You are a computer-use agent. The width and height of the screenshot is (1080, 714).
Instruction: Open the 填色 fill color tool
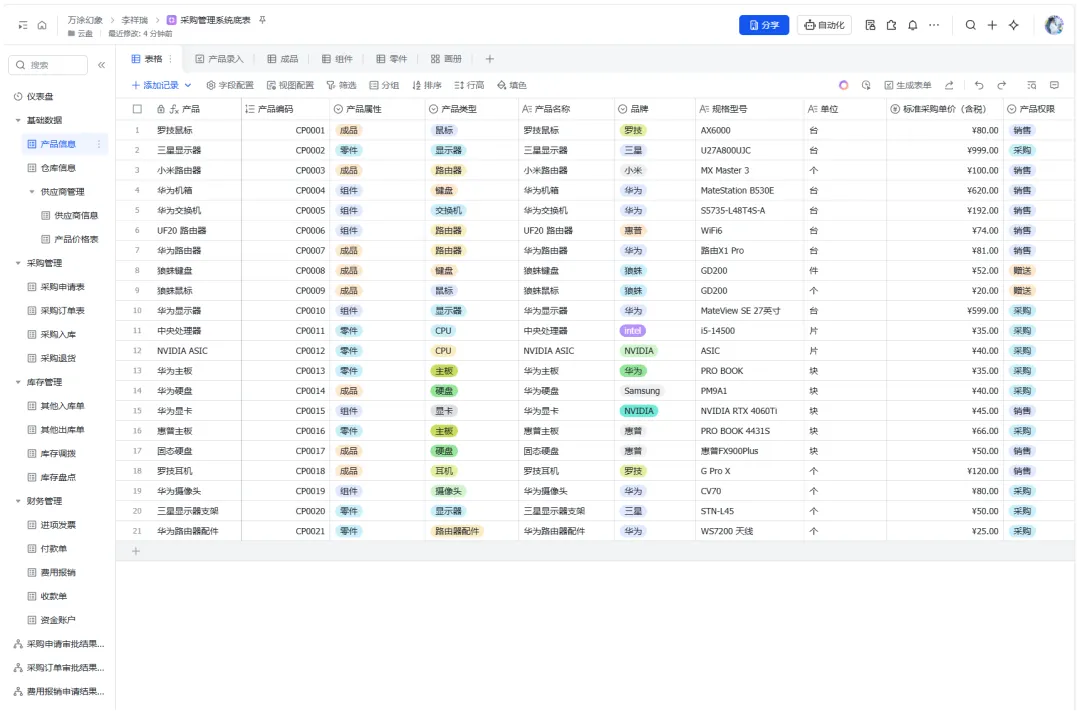point(512,85)
